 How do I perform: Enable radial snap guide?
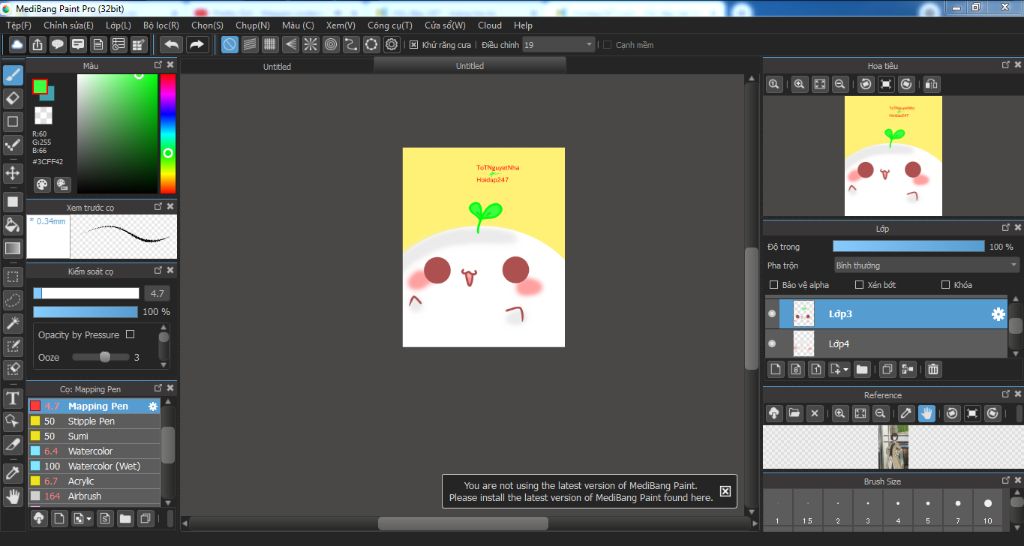point(310,44)
